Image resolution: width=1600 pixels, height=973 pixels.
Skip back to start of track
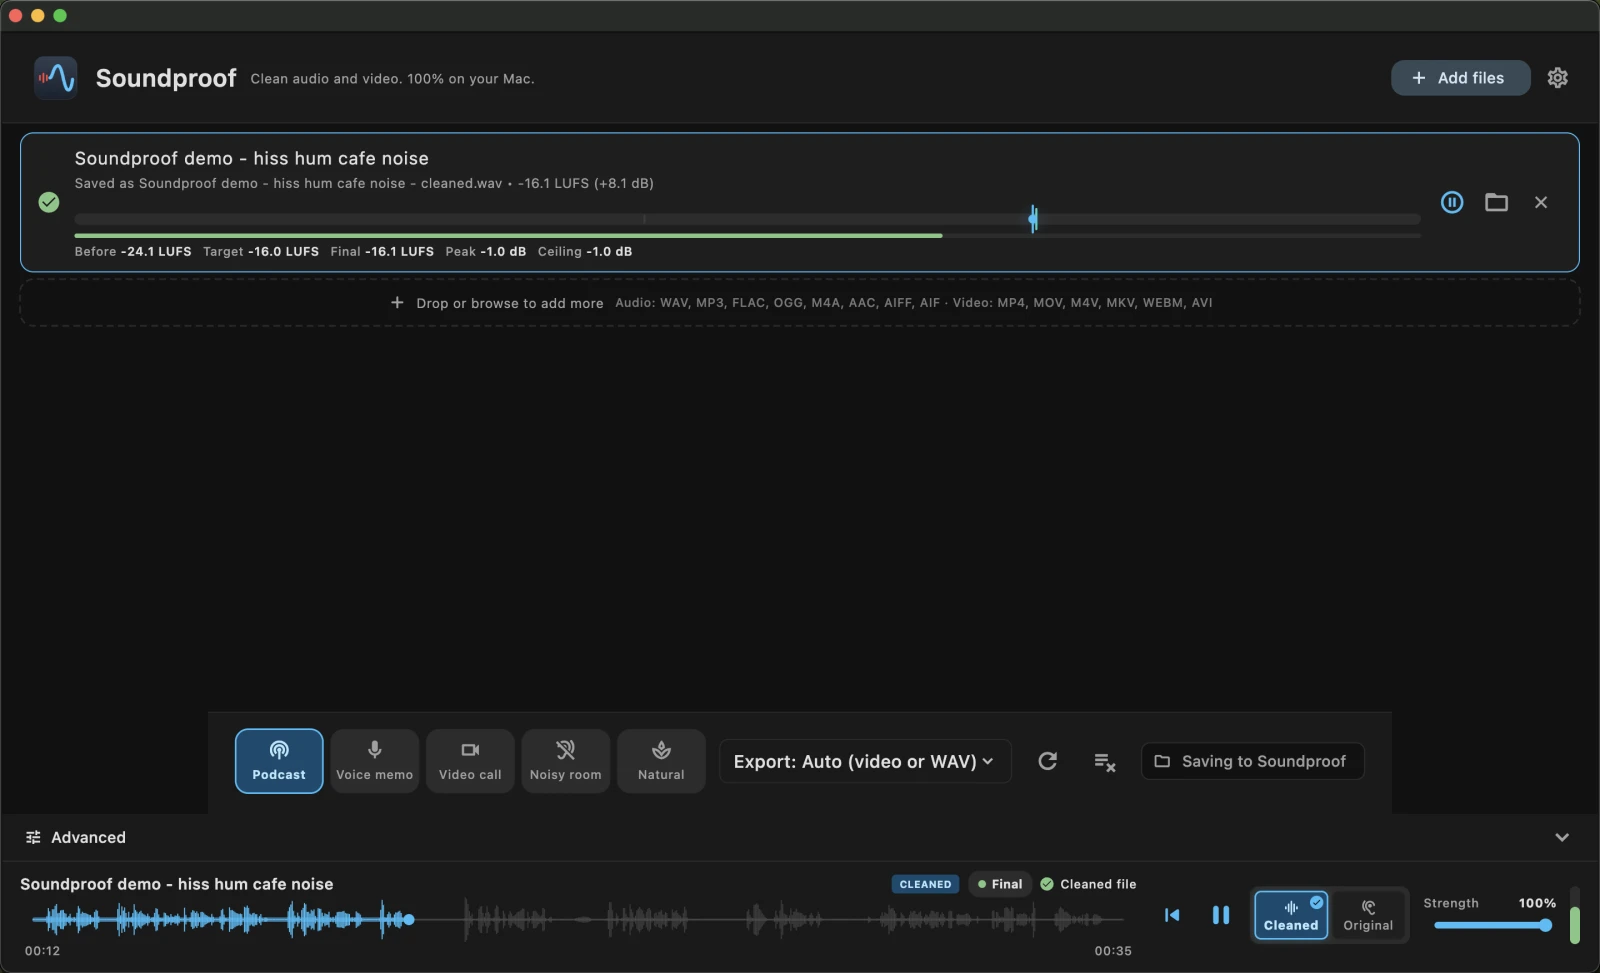(x=1172, y=915)
